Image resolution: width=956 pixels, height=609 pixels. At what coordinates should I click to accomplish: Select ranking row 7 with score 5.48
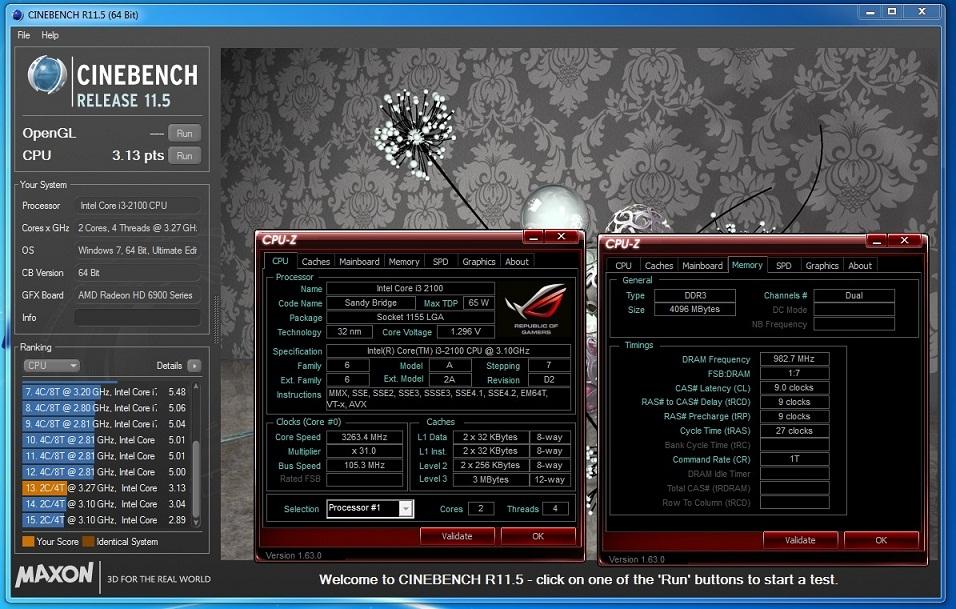[105, 392]
